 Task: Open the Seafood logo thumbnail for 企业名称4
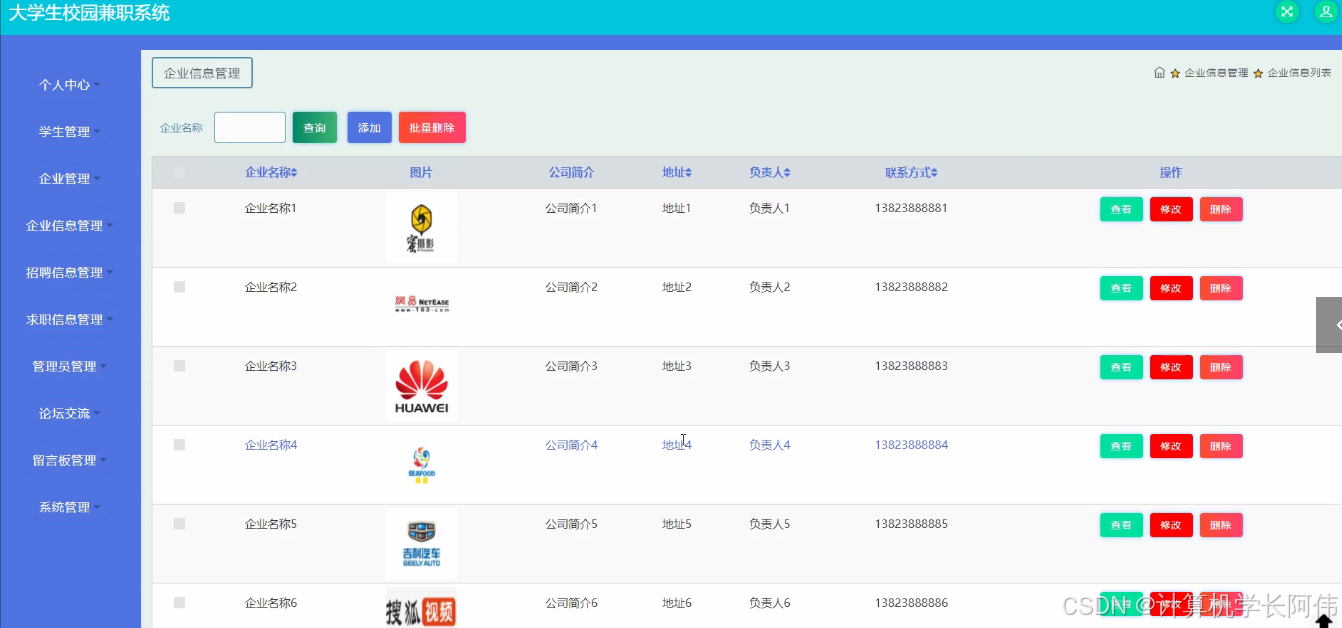coord(421,464)
